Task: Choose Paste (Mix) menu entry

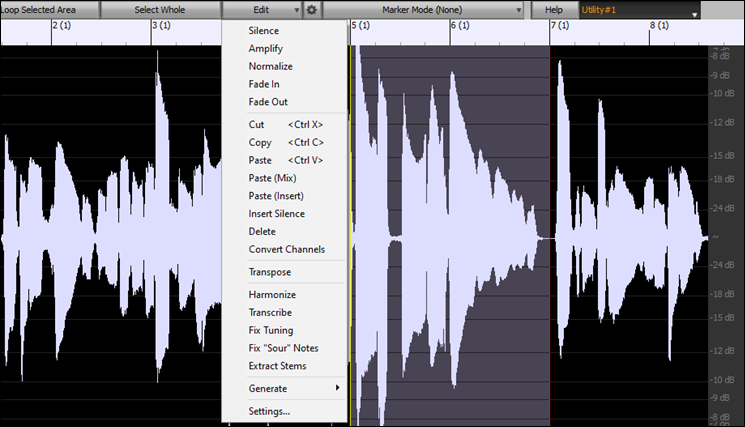Action: pyautogui.click(x=272, y=178)
